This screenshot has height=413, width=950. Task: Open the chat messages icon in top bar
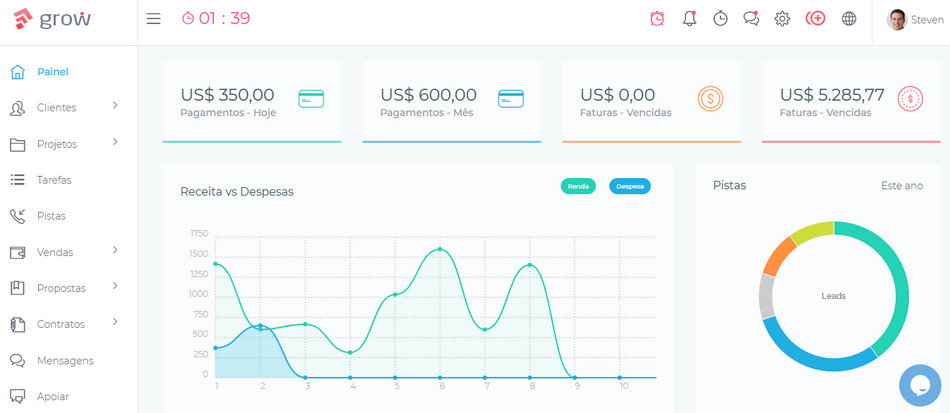coord(751,19)
